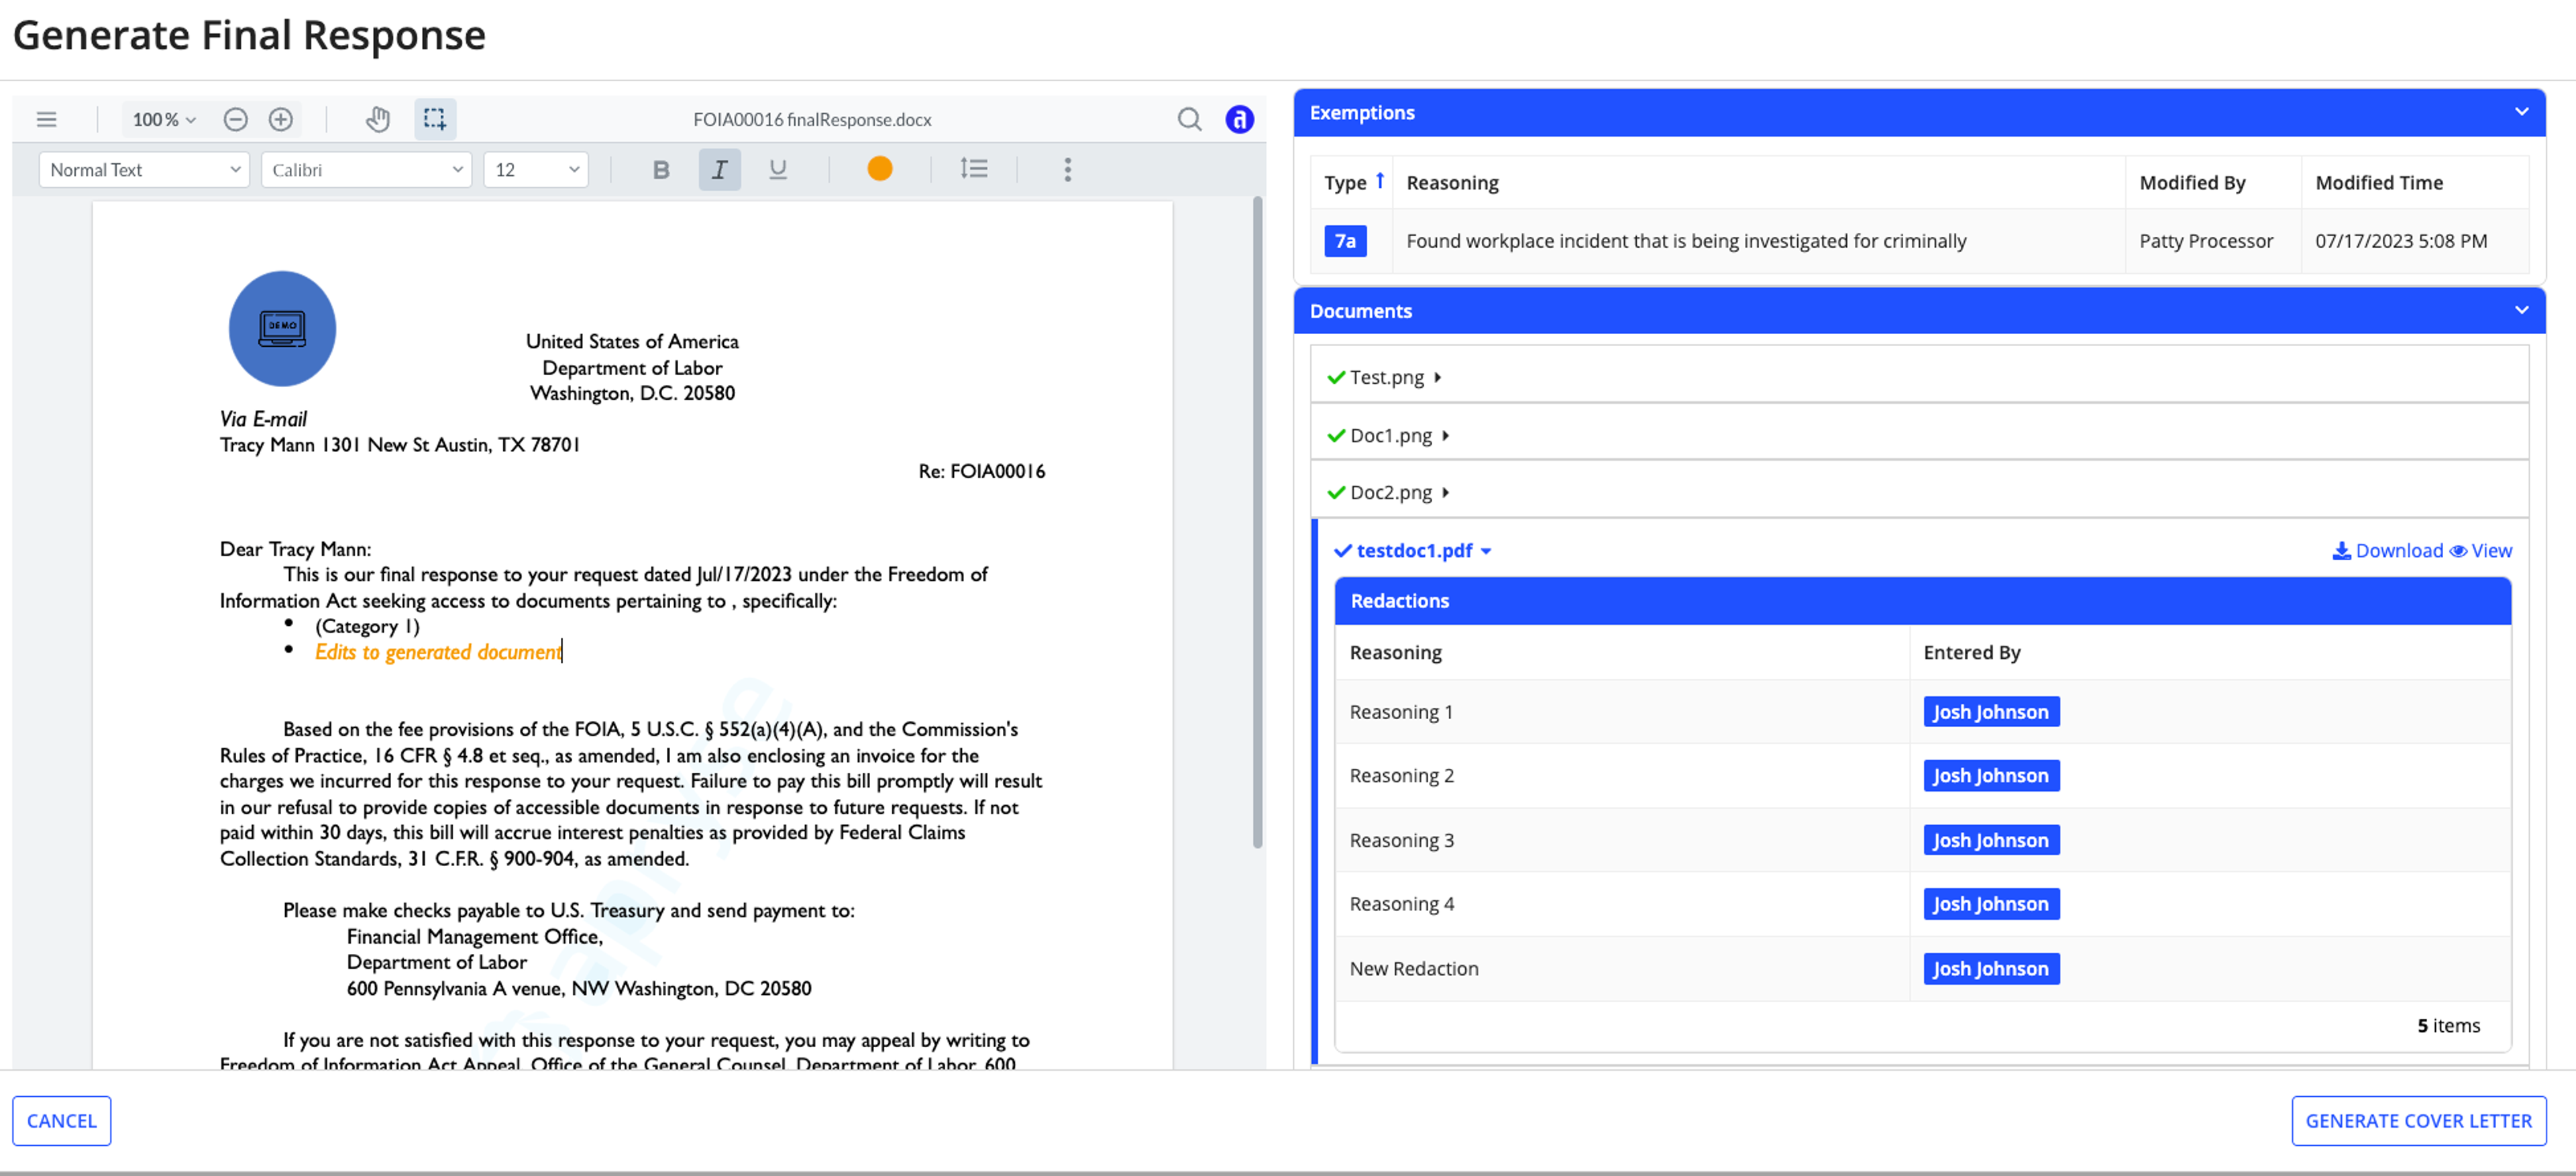Click the Reasoning column header in Exemptions
This screenshot has width=2576, height=1176.
(1452, 182)
